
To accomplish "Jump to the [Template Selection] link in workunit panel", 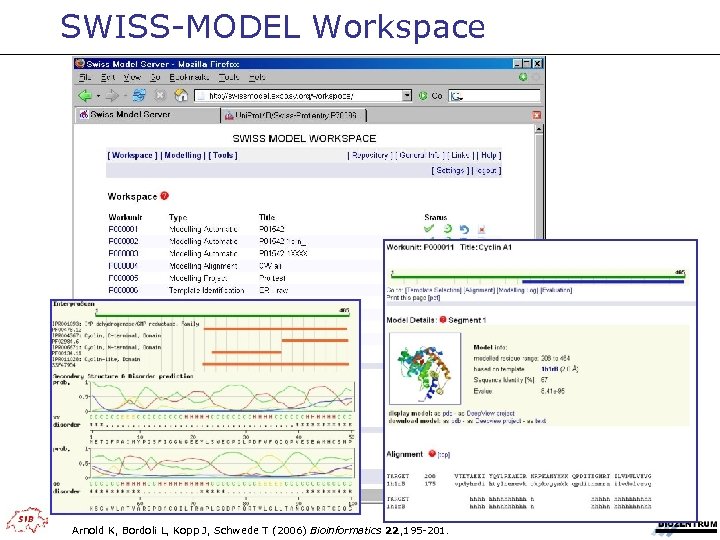I will point(433,290).
